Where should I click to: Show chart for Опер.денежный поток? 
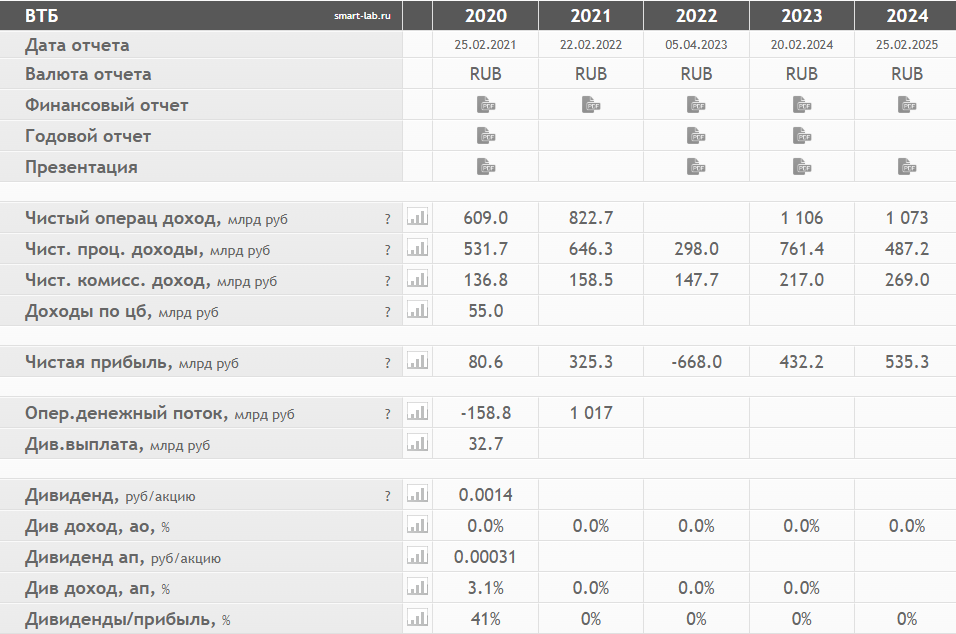(418, 412)
